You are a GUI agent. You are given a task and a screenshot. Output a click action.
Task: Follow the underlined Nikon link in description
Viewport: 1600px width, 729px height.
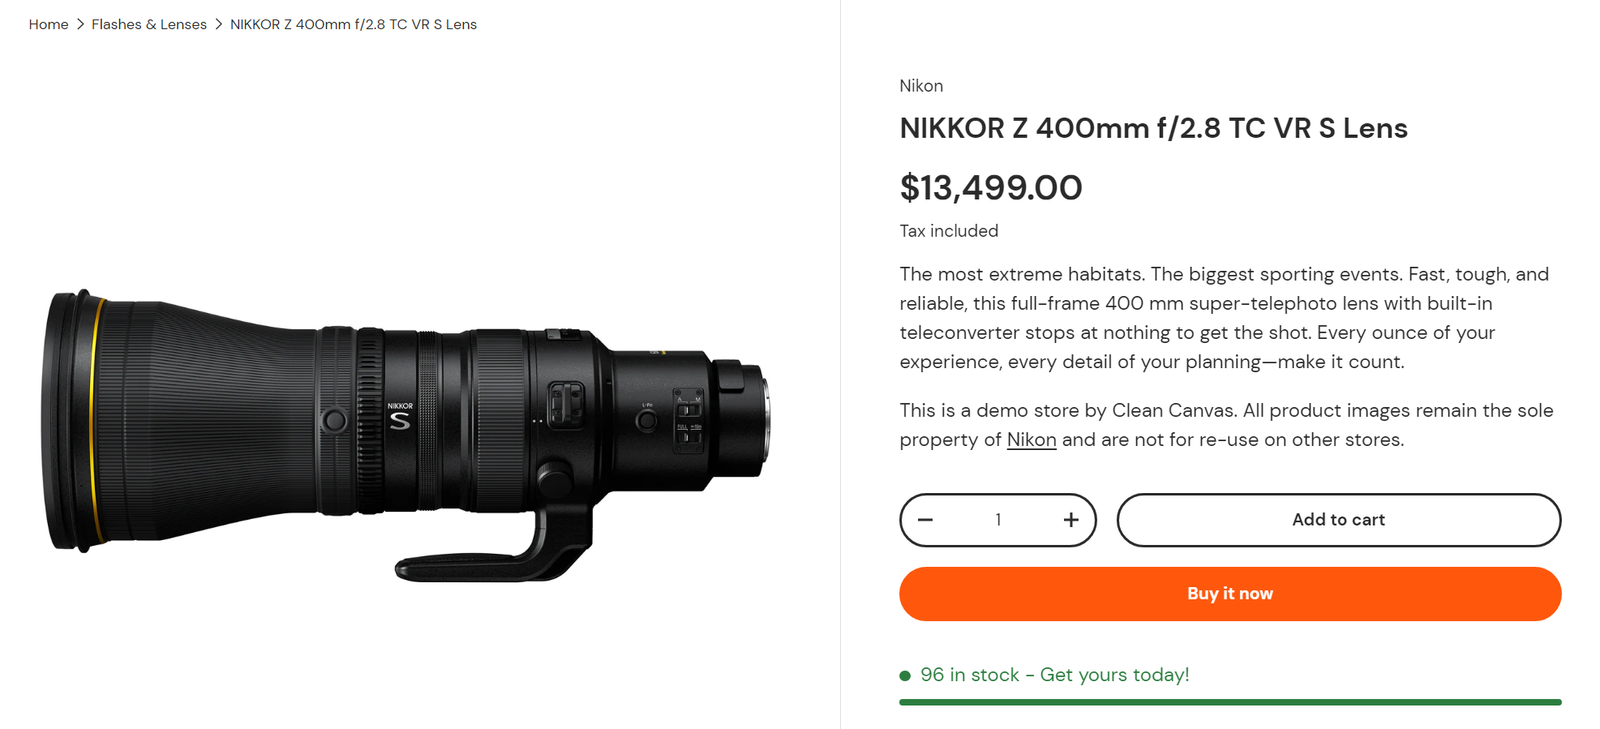point(1031,440)
